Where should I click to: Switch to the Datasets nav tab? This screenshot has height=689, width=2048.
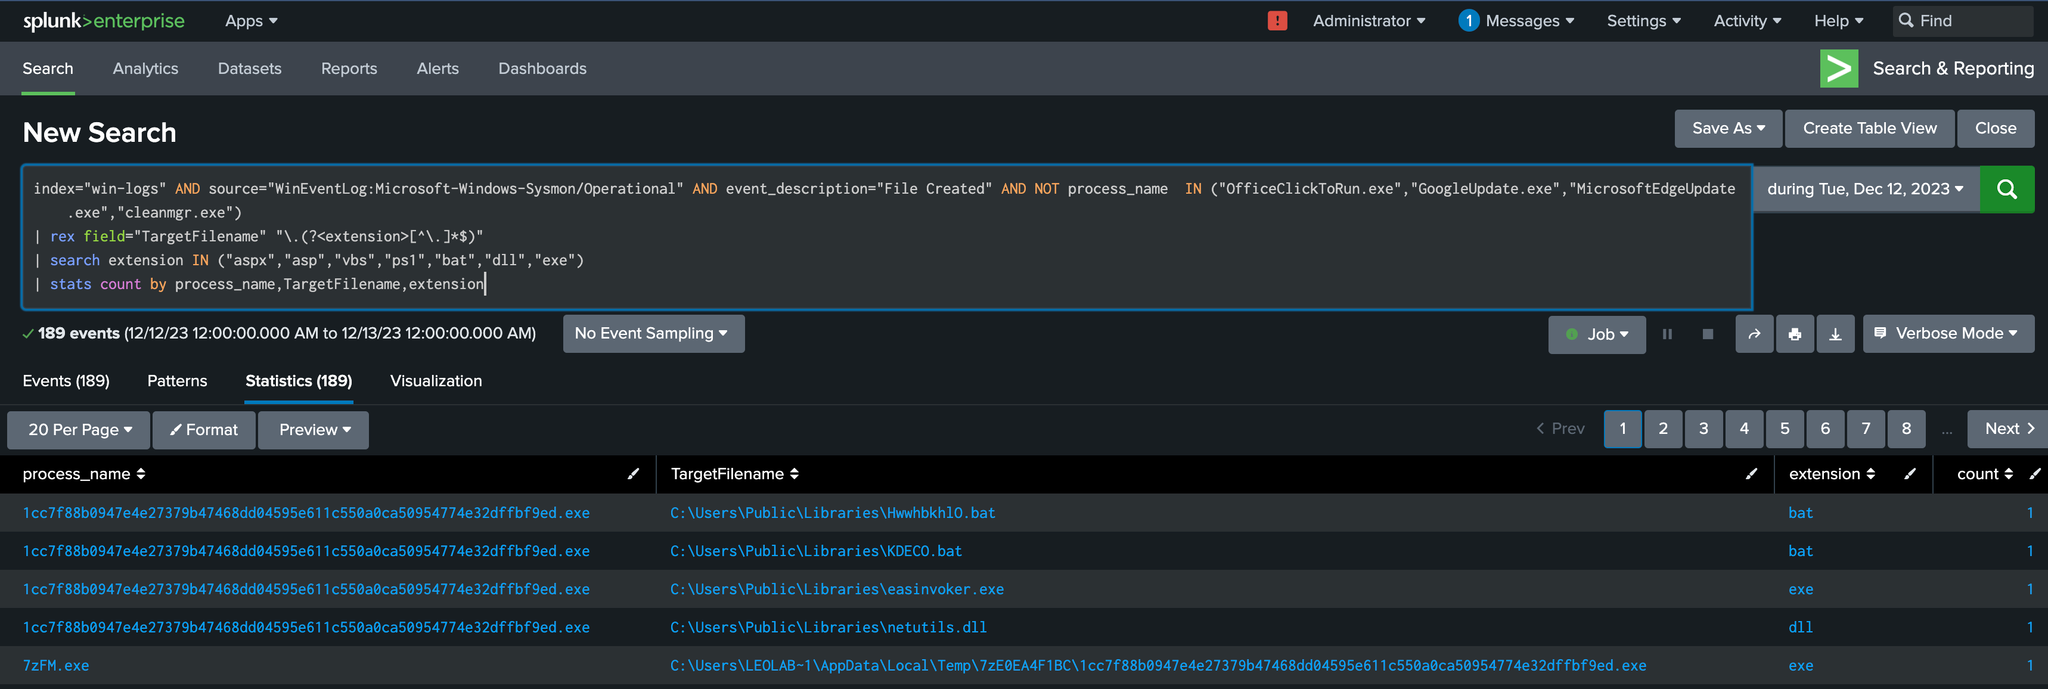[250, 69]
